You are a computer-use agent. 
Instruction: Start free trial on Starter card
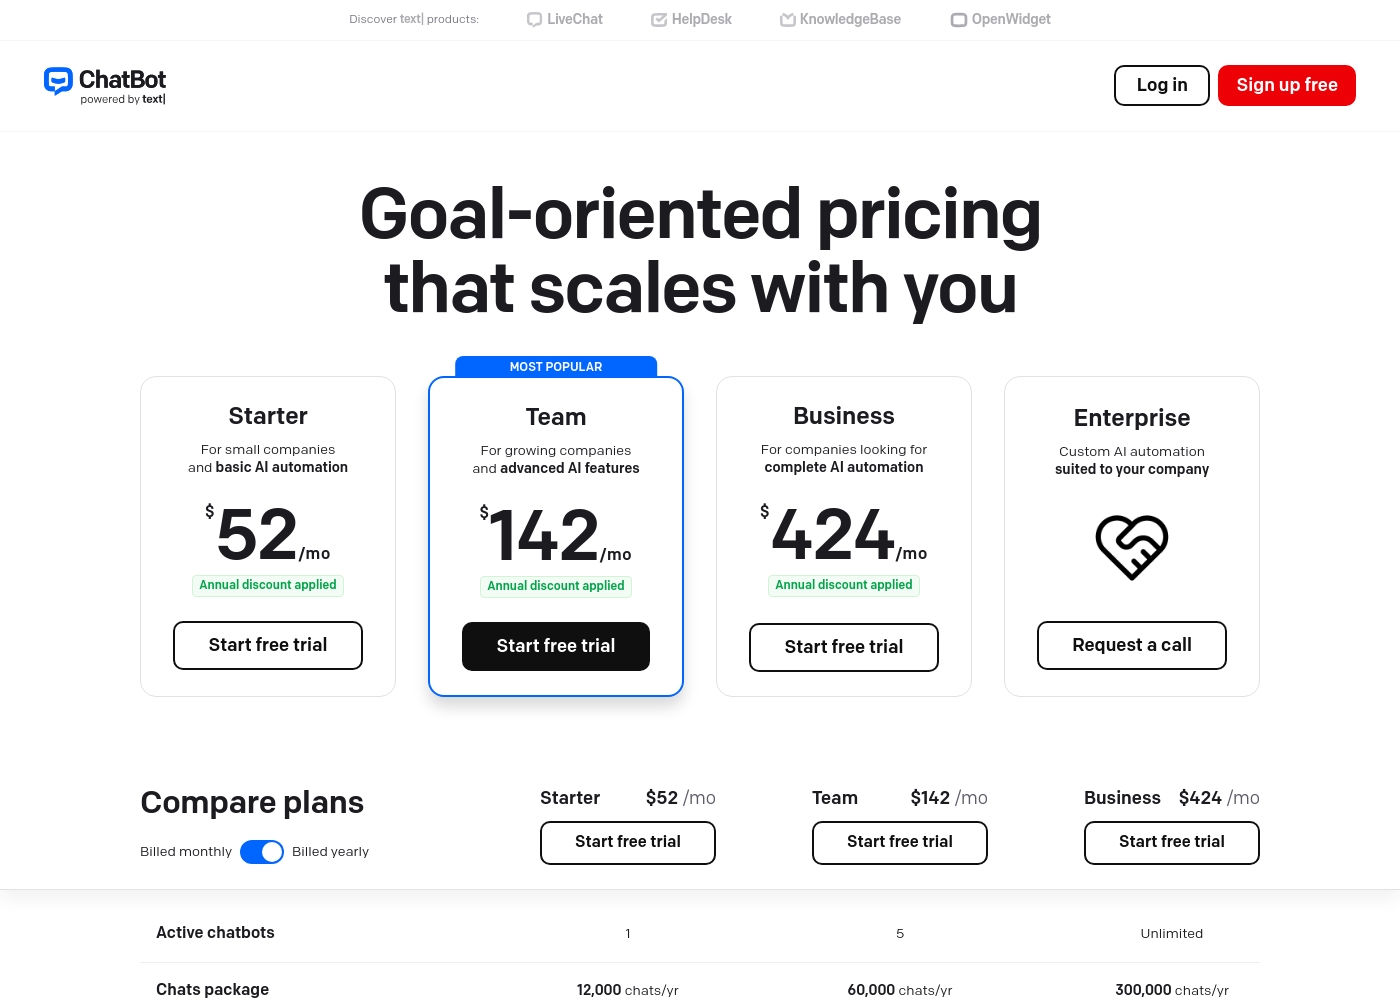(x=268, y=646)
